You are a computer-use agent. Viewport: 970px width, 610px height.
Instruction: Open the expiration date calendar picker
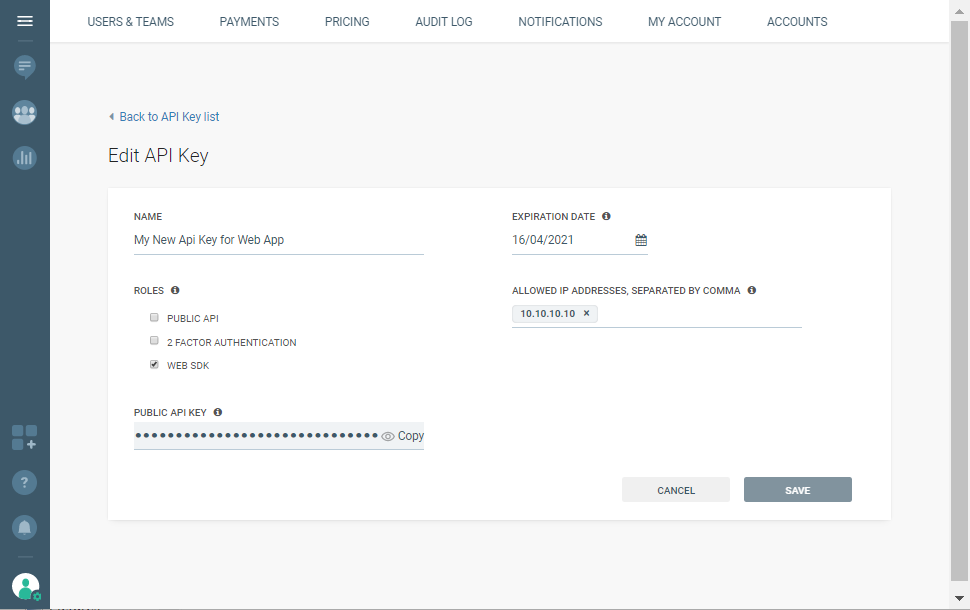[x=641, y=240]
